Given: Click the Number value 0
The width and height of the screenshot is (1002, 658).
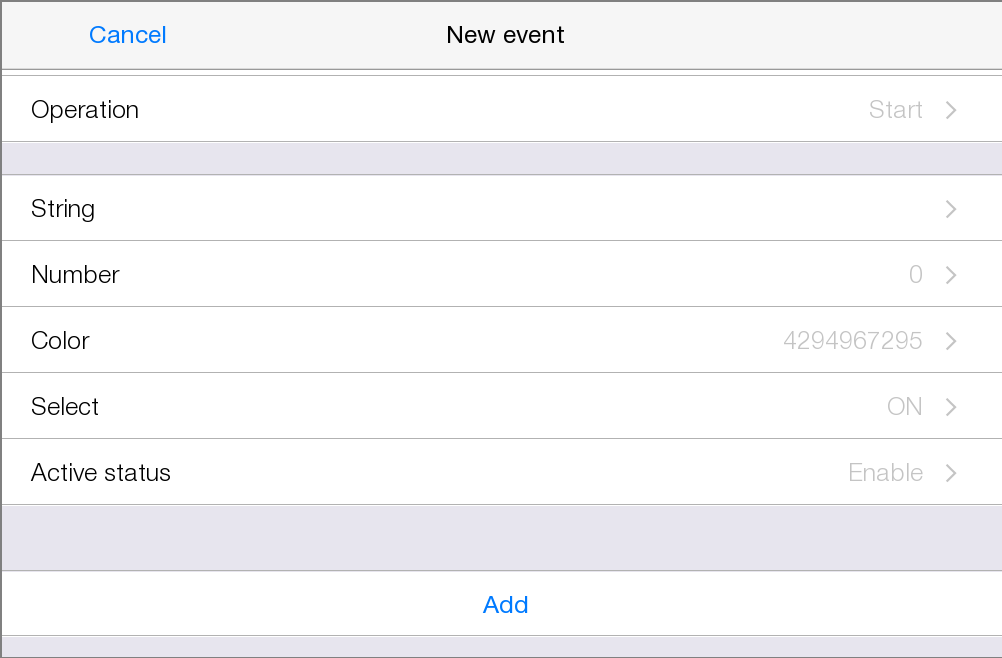Looking at the screenshot, I should click(x=915, y=275).
